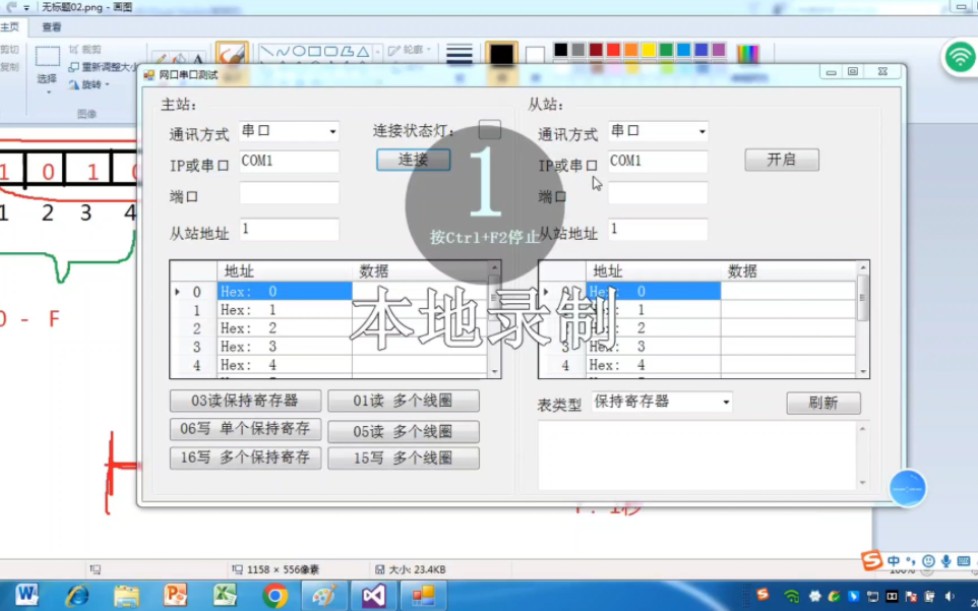
Task: Open Visual Studio from the taskbar
Action: (372, 597)
